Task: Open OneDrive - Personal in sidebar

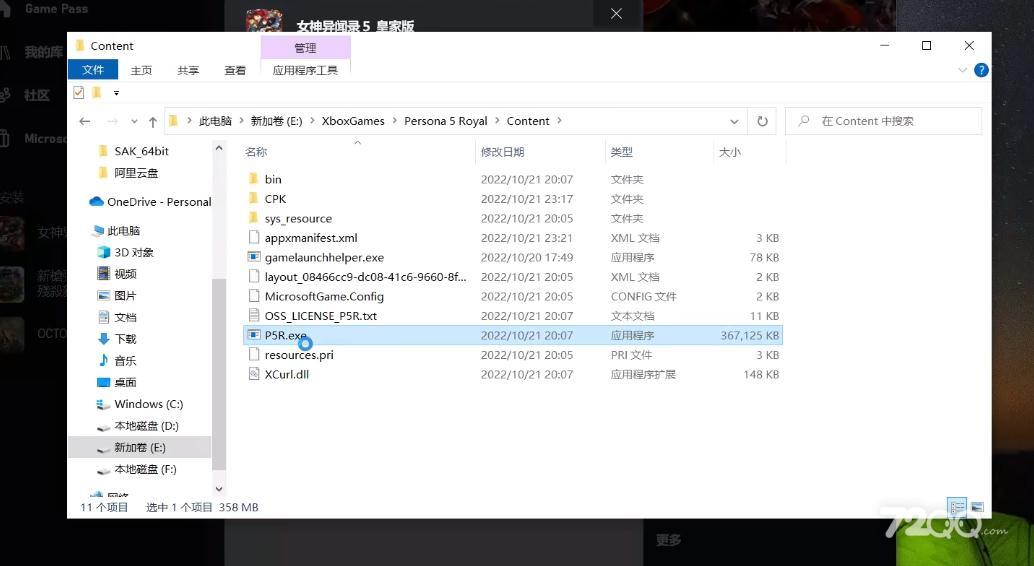Action: 150,202
